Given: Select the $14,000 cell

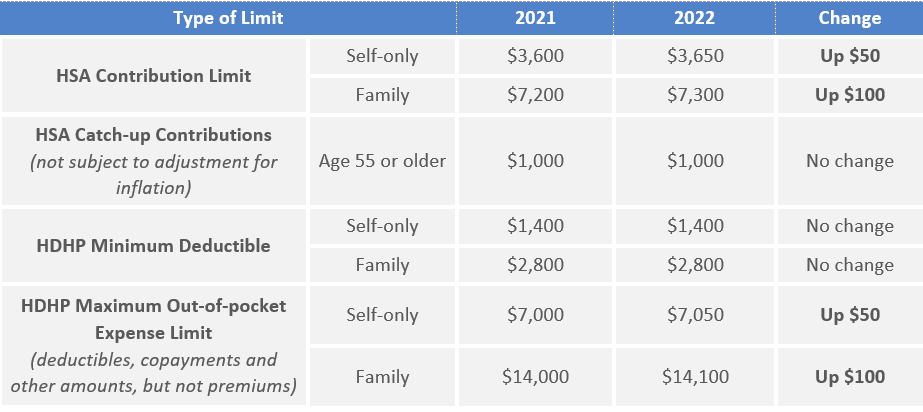Looking at the screenshot, I should coord(535,377).
